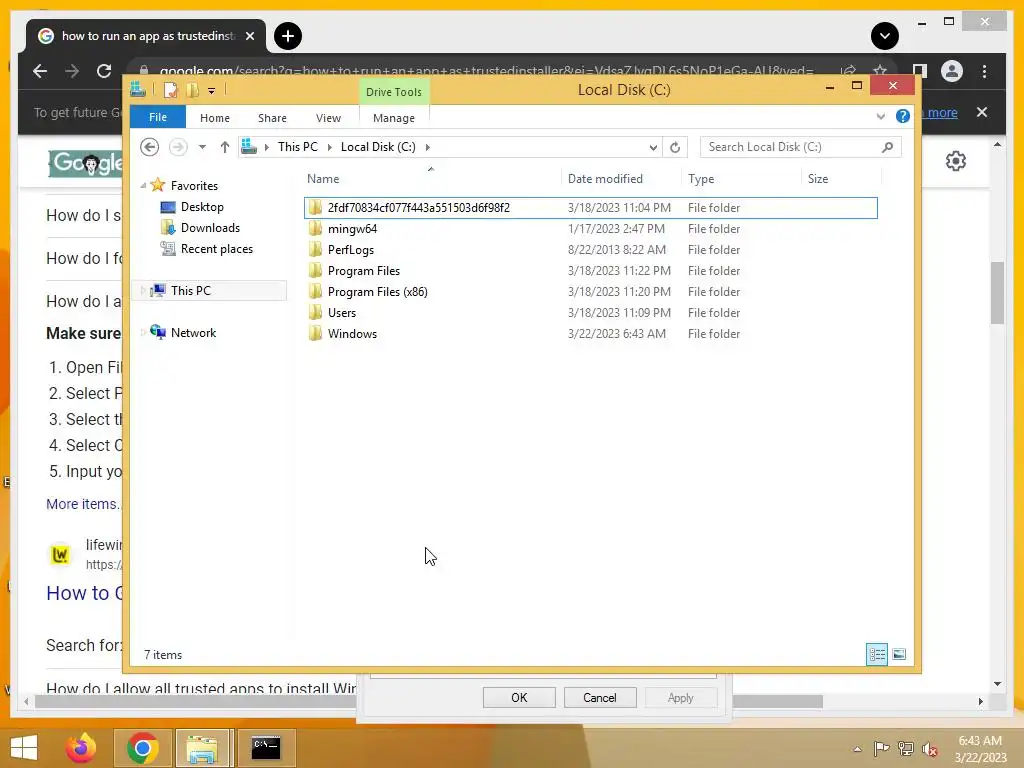Sort by the Type column header
1024x768 pixels.
pyautogui.click(x=741, y=178)
